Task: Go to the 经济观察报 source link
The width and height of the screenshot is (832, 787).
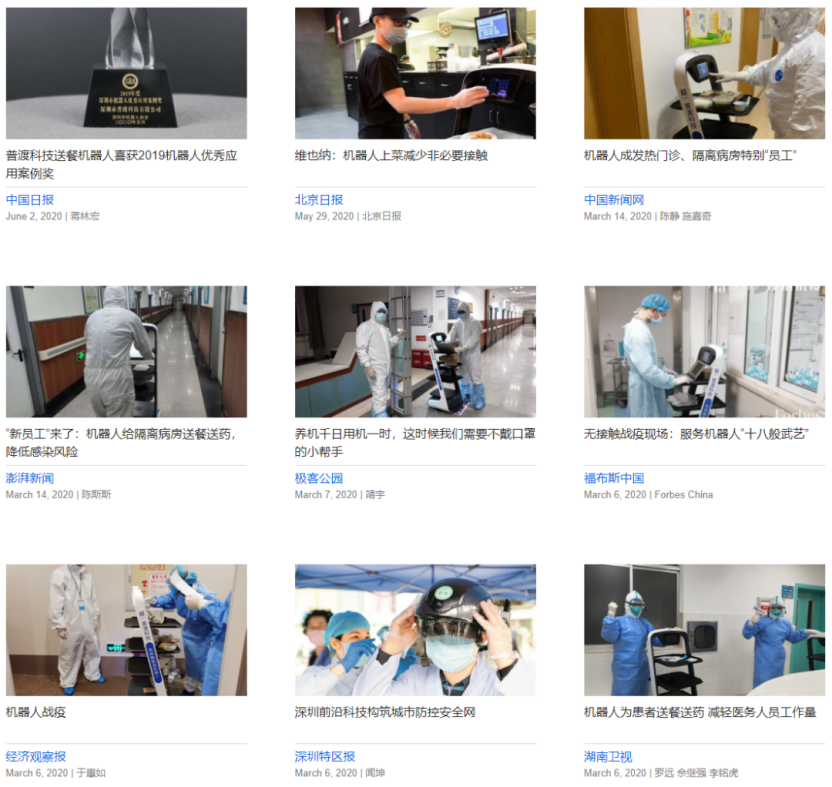Action: (x=36, y=756)
